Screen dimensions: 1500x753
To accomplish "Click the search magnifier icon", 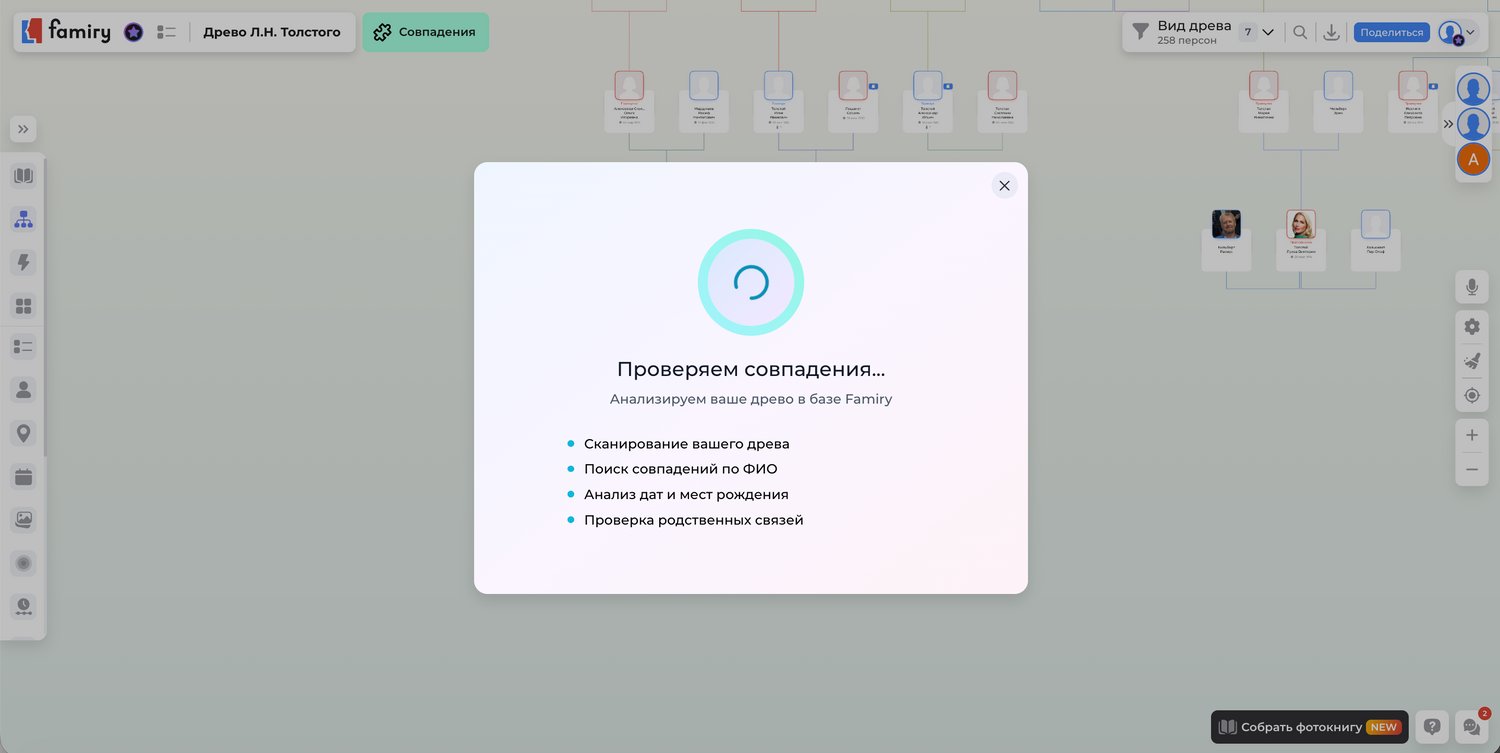I will (1299, 32).
